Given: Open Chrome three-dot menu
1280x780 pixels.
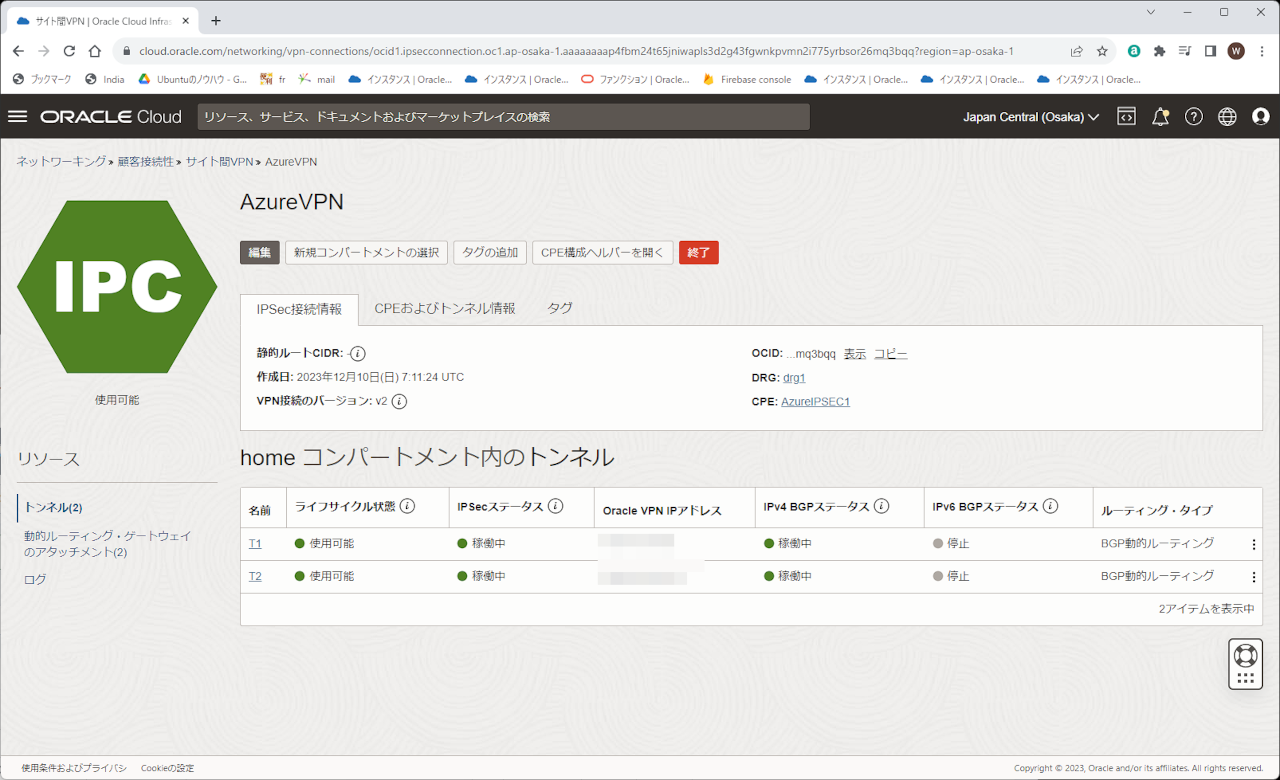Looking at the screenshot, I should pos(1261,51).
